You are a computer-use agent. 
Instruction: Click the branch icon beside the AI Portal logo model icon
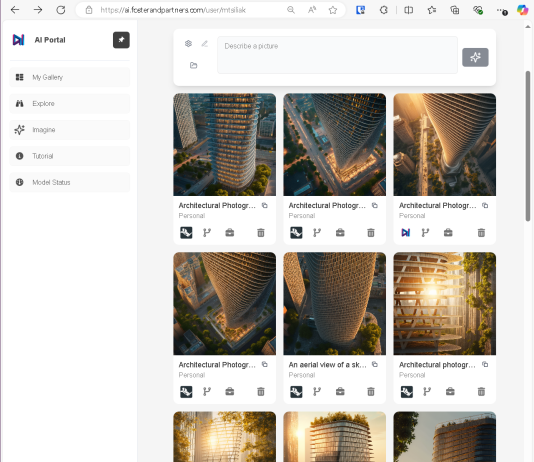pyautogui.click(x=425, y=233)
